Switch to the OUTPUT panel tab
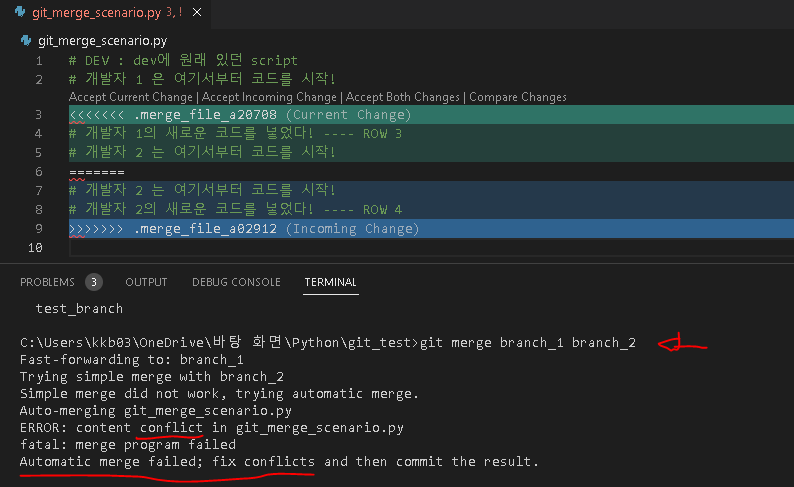794x487 pixels. (x=146, y=282)
